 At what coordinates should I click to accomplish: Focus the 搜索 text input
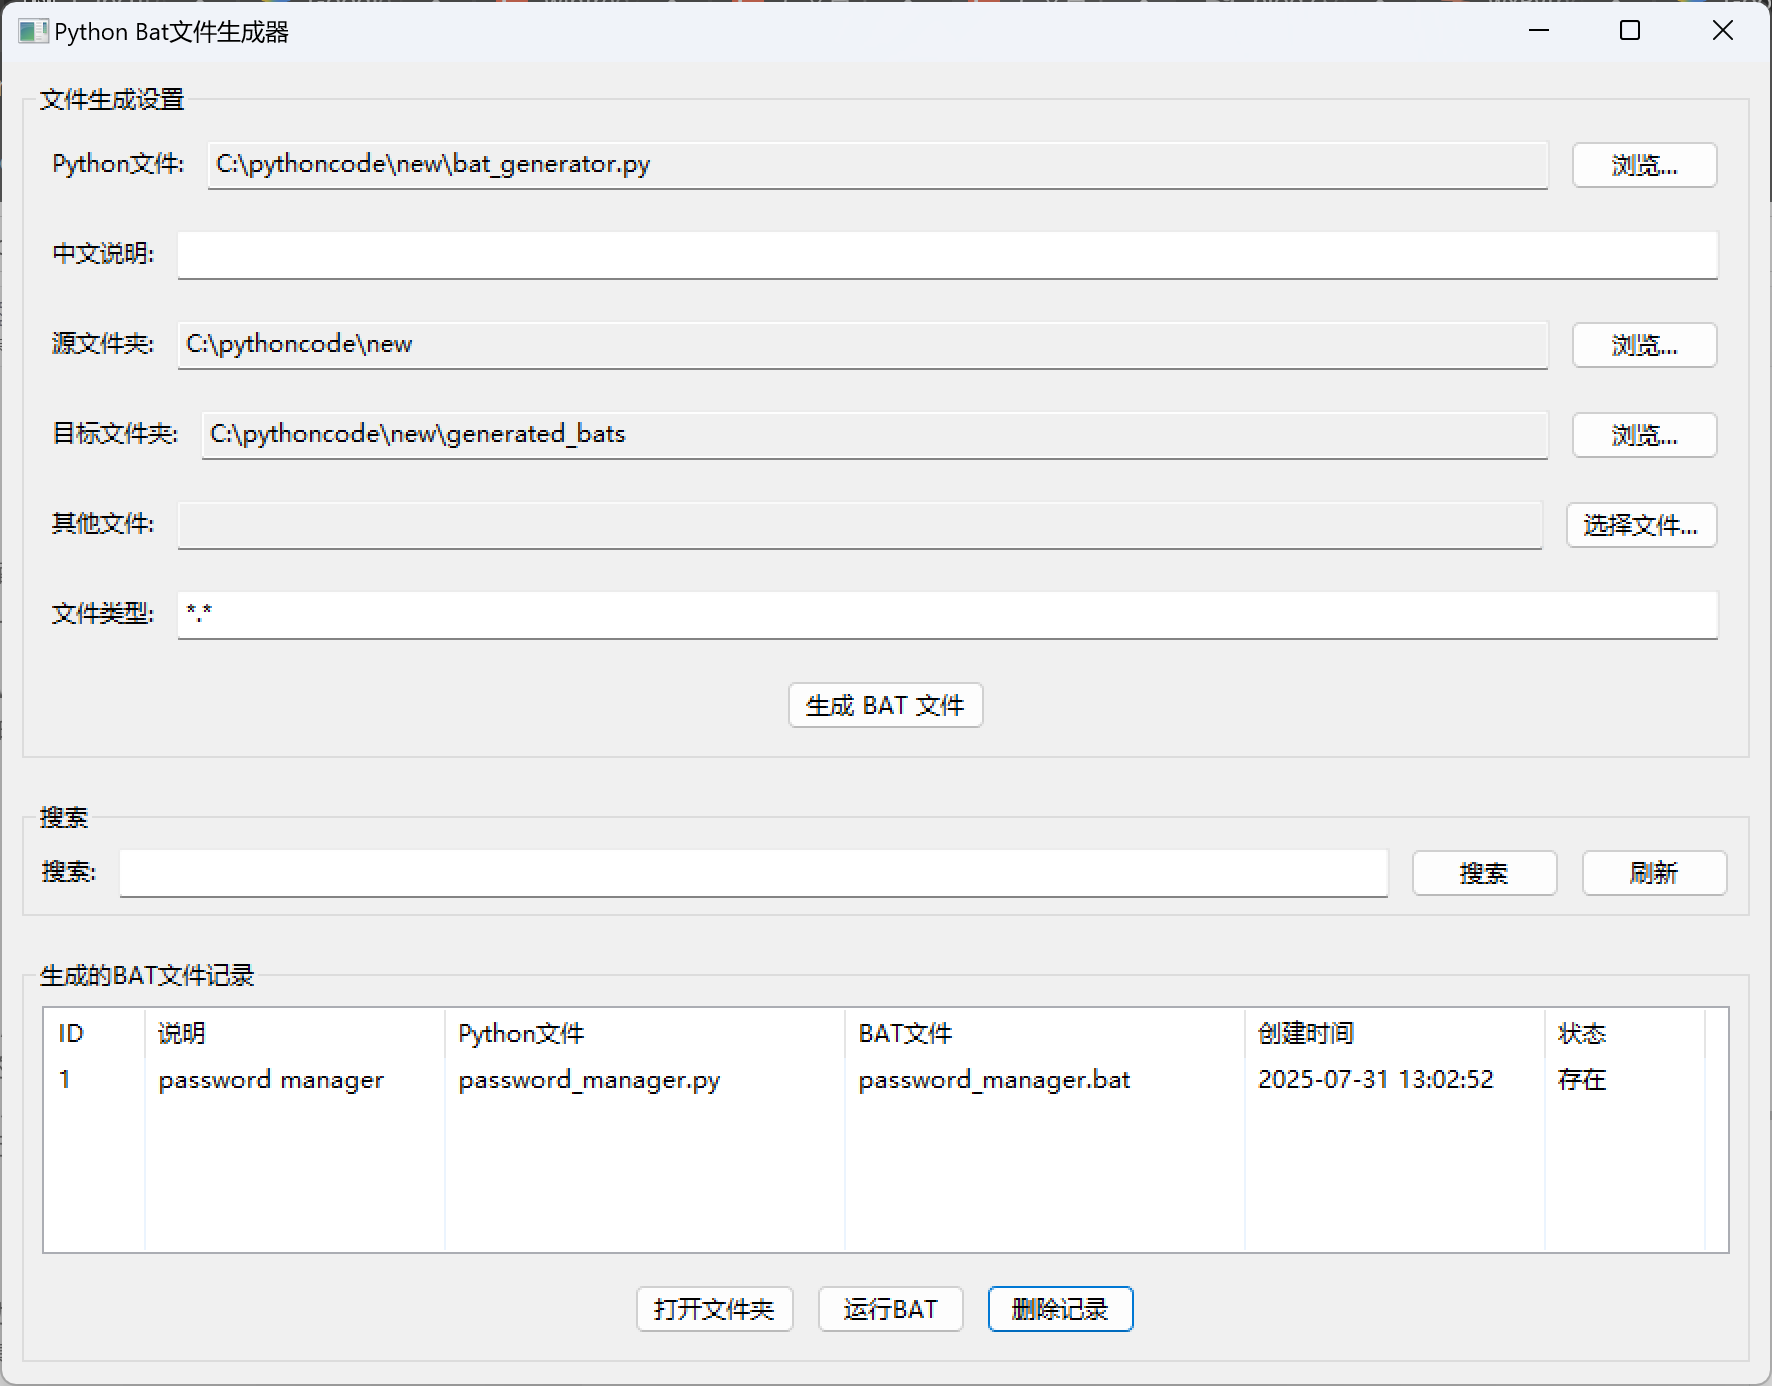(x=753, y=873)
